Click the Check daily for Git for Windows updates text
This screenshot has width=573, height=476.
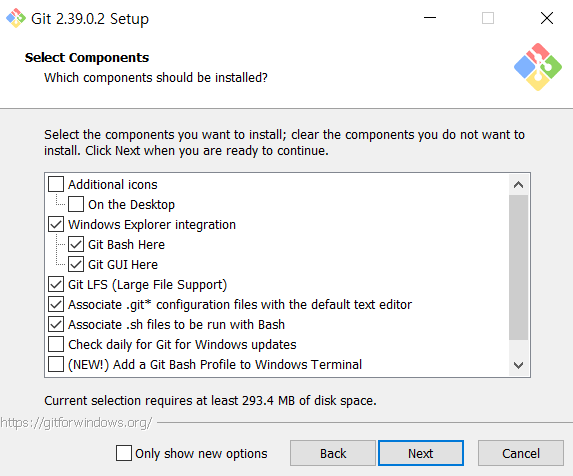[x=182, y=344]
